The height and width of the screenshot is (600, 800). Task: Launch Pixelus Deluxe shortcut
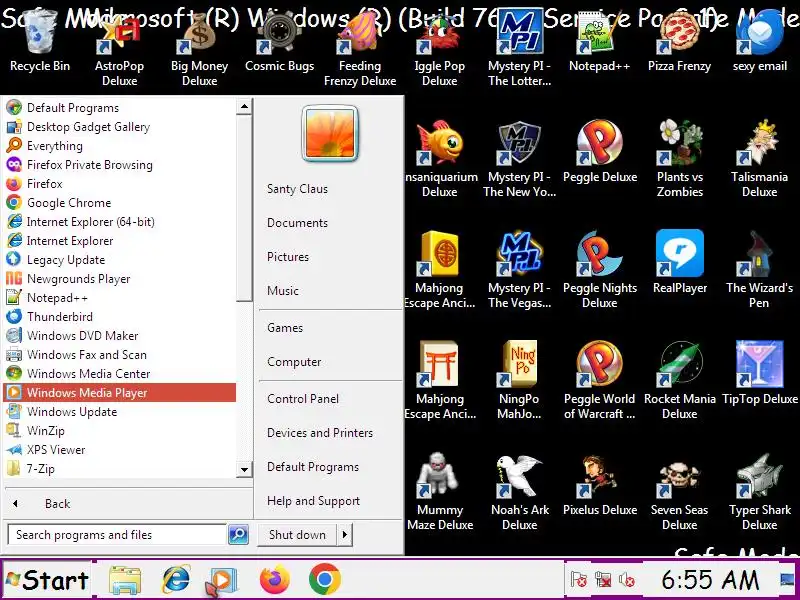click(x=599, y=484)
